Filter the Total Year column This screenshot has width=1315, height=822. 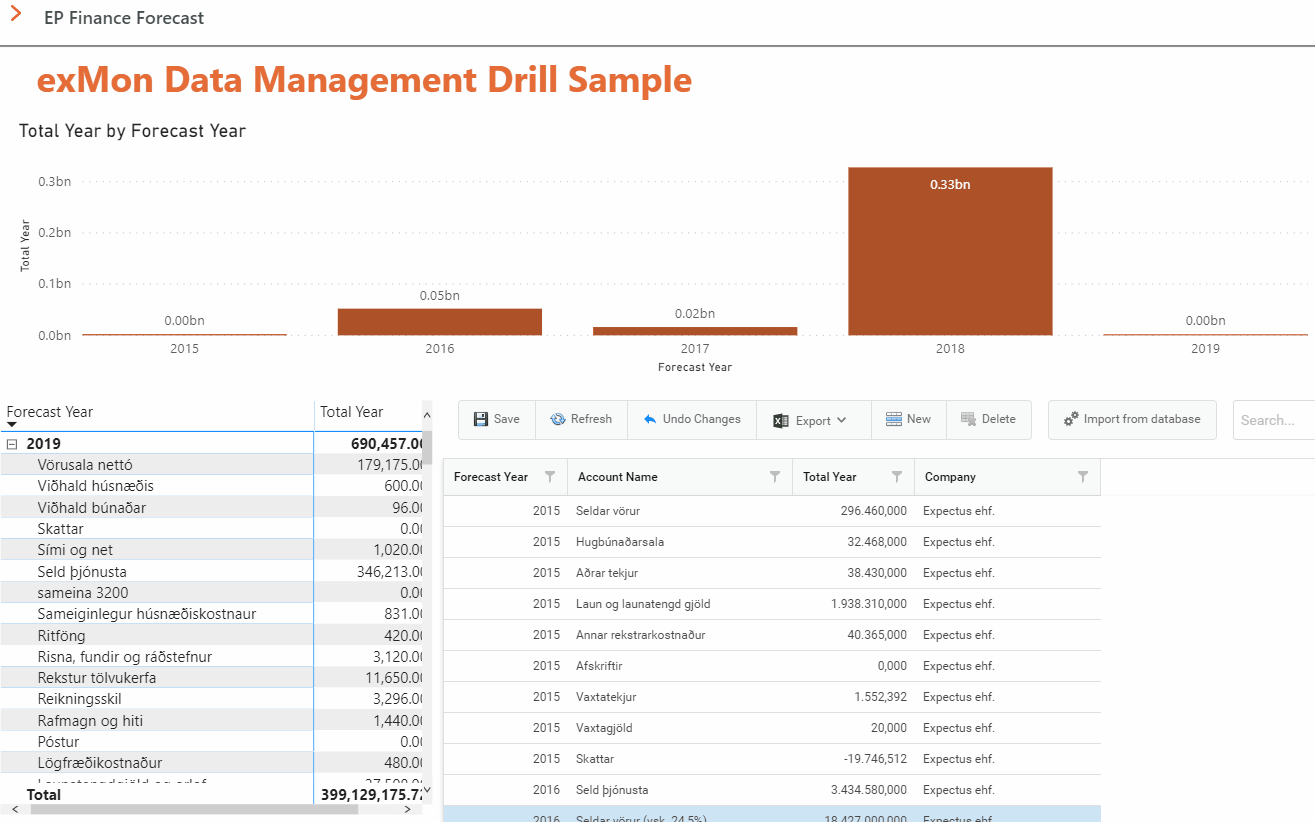click(897, 477)
